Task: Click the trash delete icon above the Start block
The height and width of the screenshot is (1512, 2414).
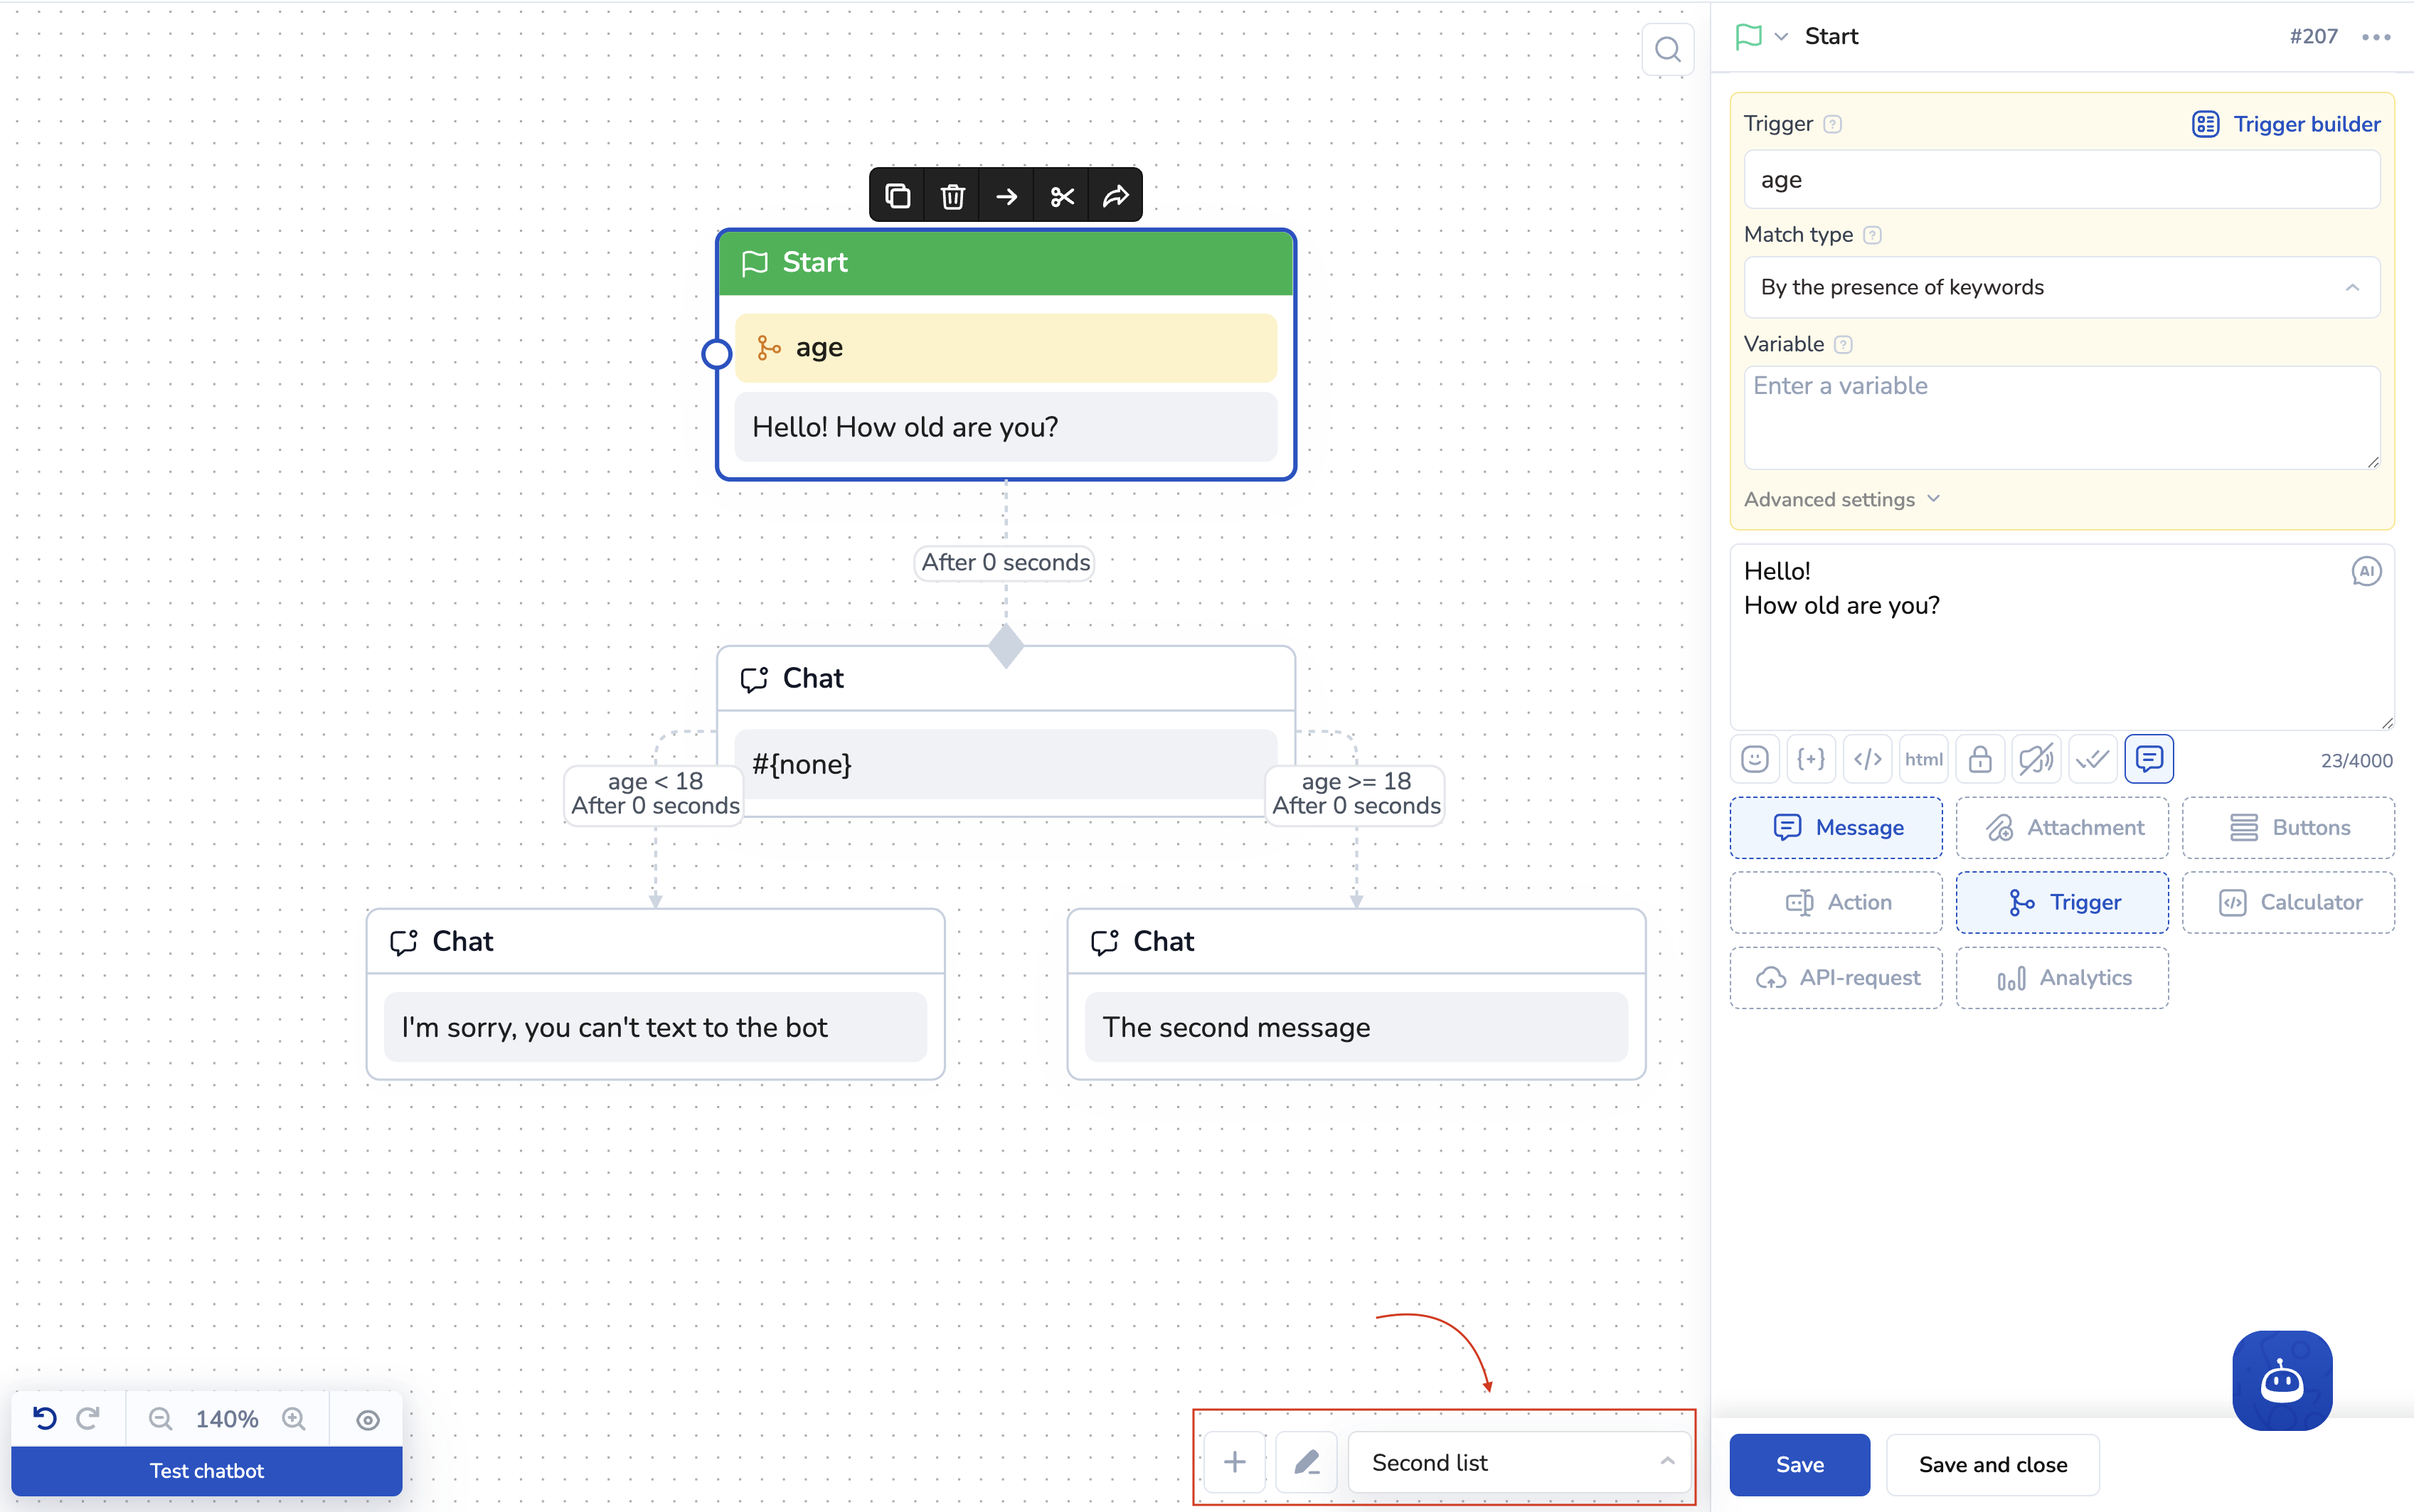Action: [x=952, y=196]
